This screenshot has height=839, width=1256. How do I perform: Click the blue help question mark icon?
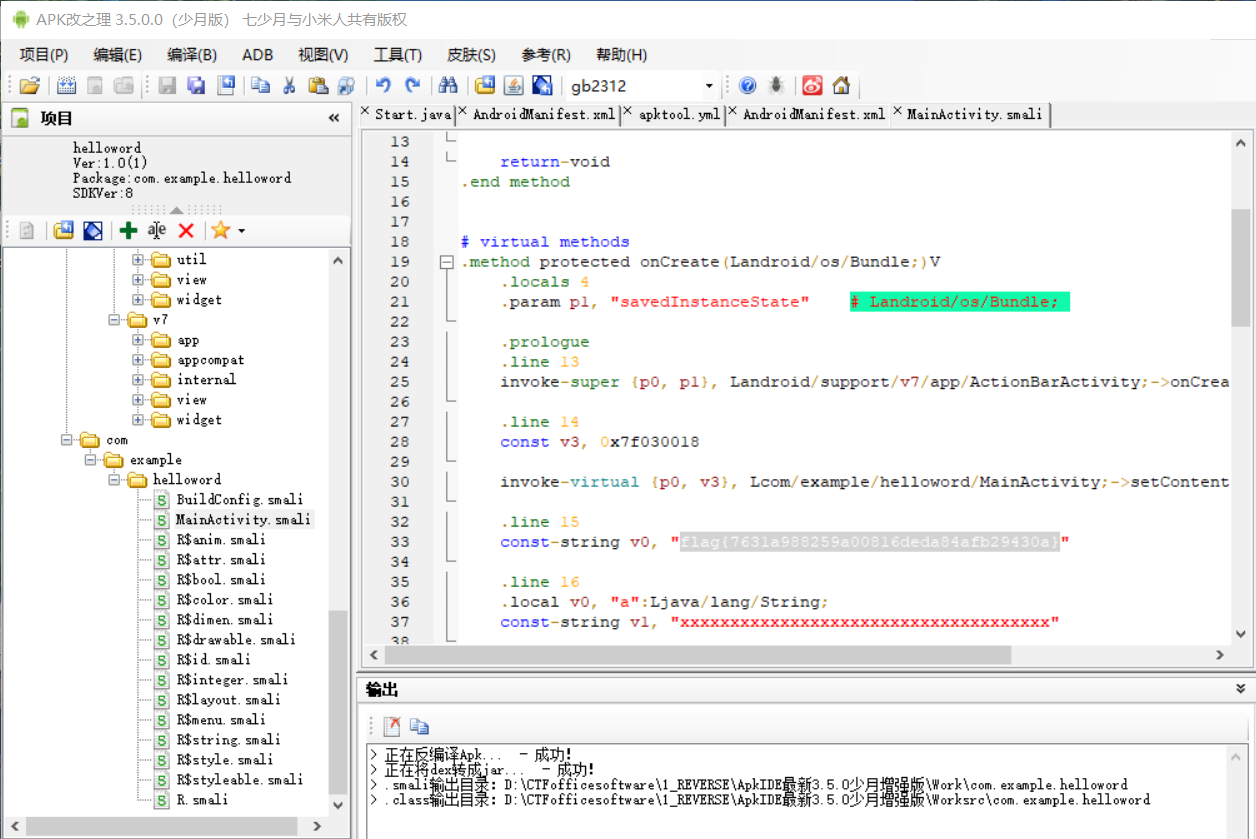[x=747, y=86]
